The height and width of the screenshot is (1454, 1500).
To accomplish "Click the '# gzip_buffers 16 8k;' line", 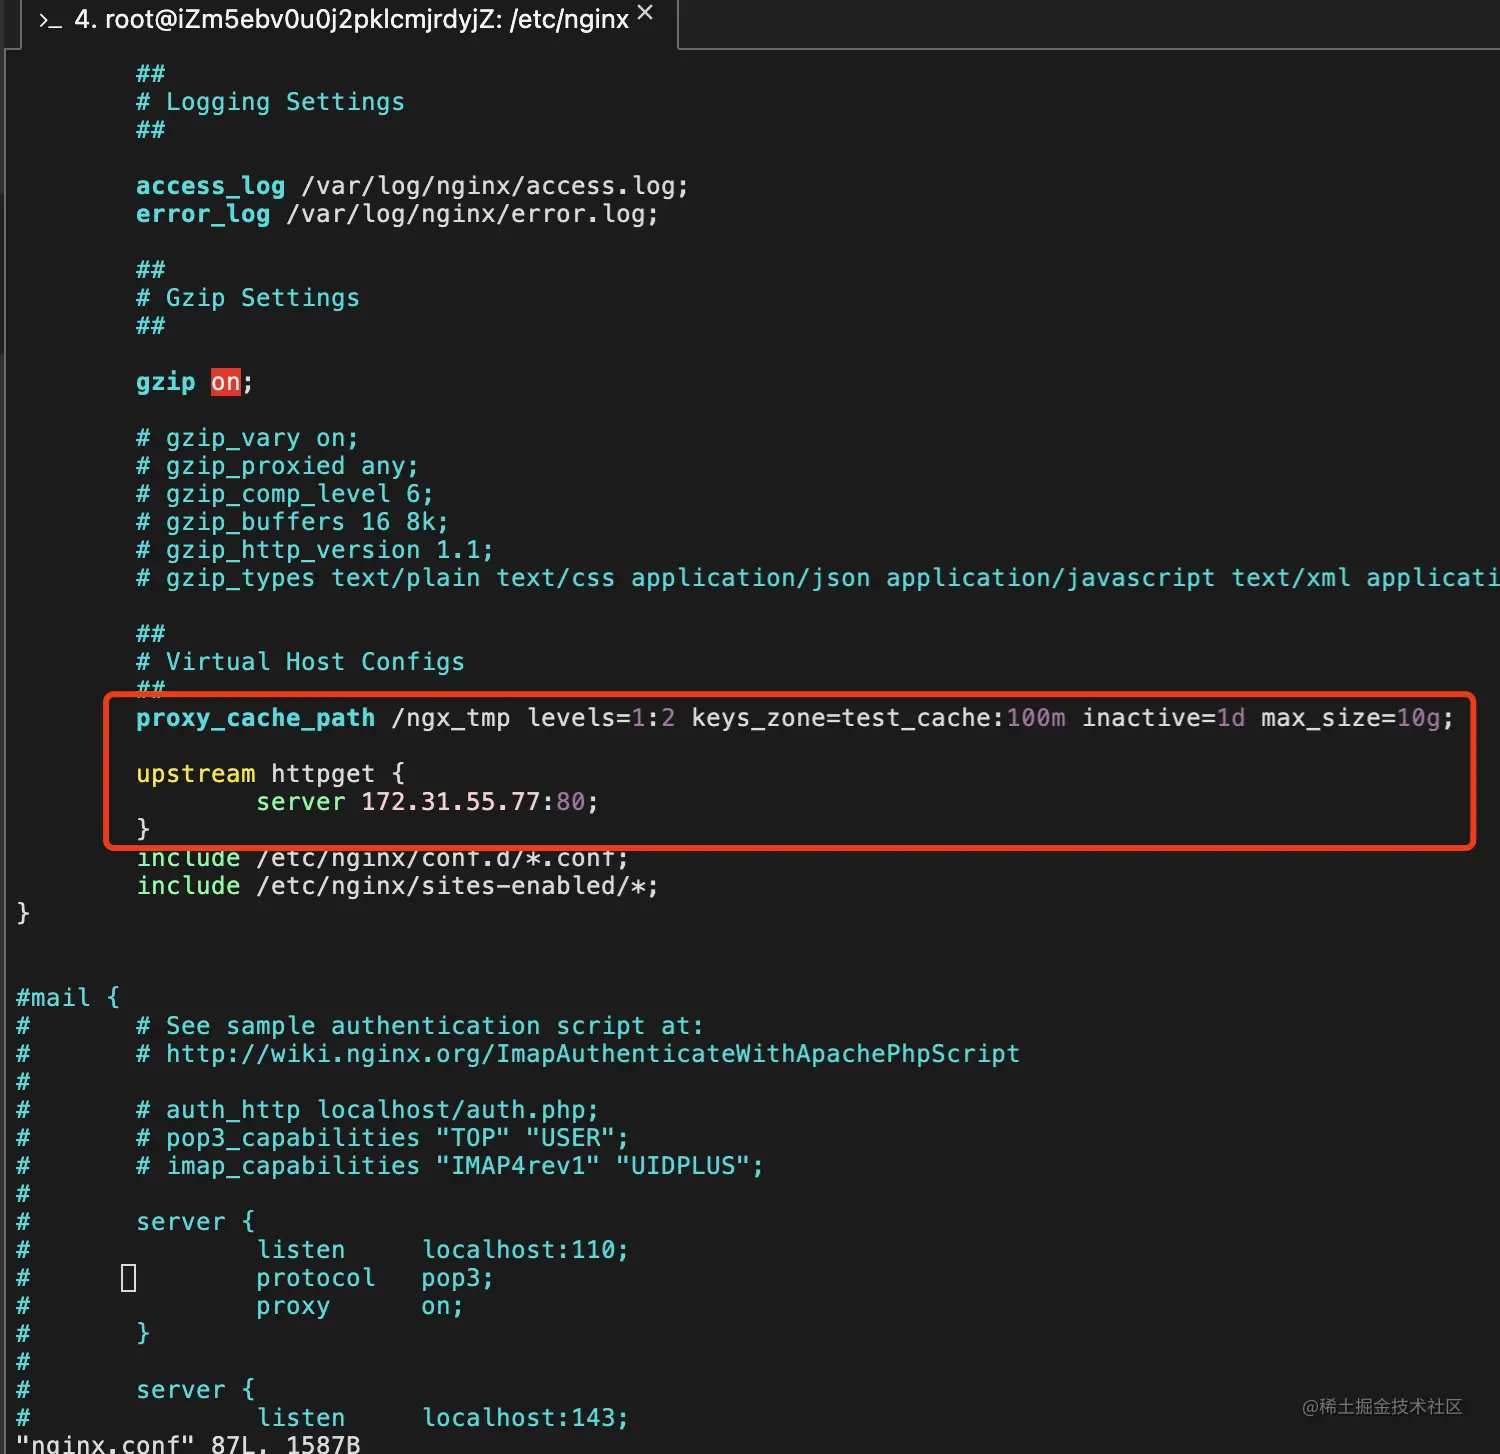I will 292,522.
